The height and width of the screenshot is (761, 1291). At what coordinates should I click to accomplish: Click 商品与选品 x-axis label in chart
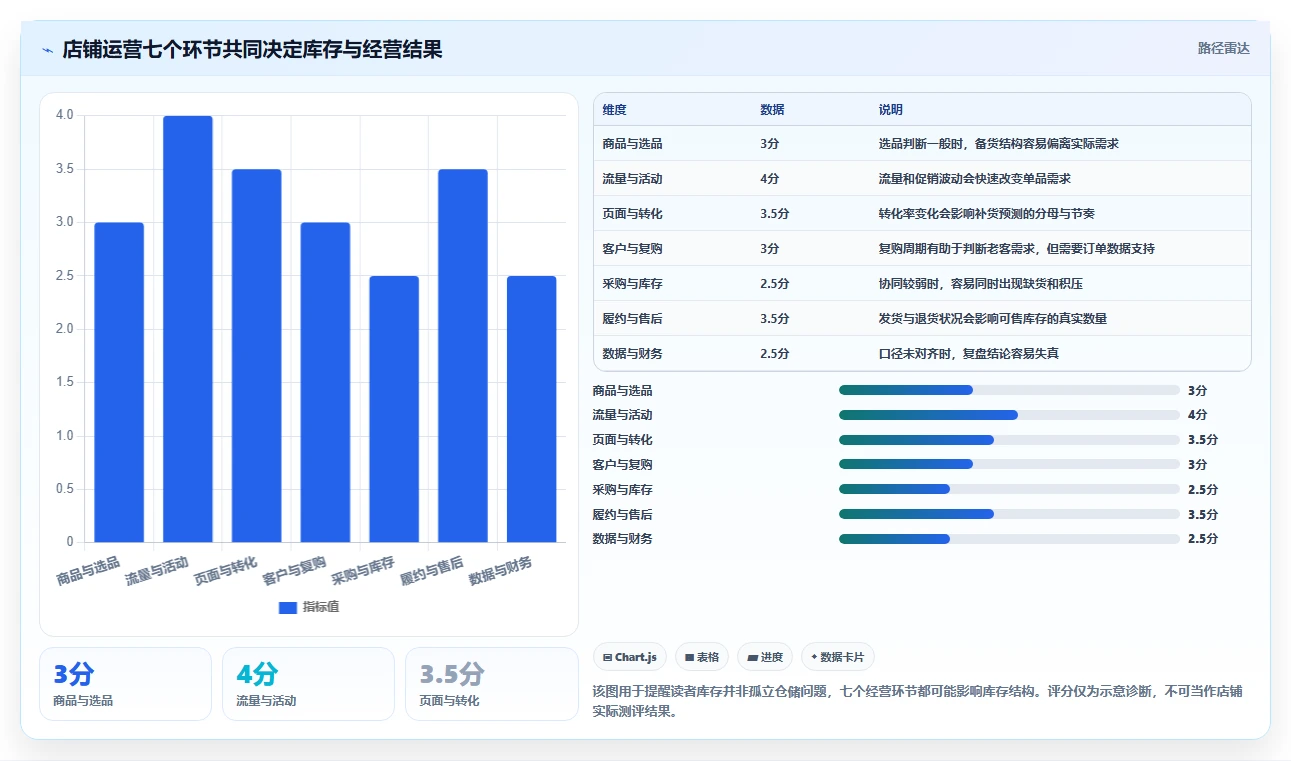pyautogui.click(x=88, y=570)
